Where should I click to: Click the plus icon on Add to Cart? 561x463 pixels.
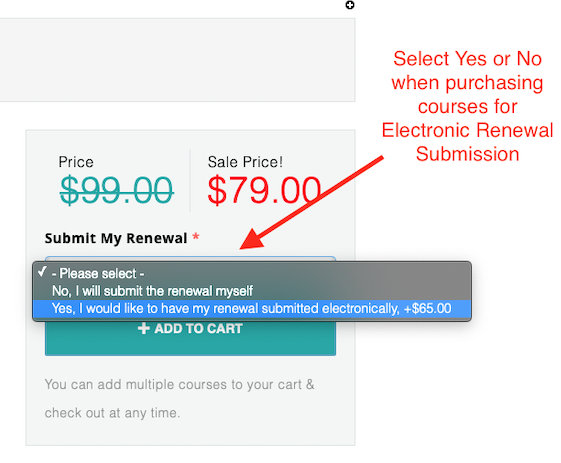pyautogui.click(x=143, y=328)
